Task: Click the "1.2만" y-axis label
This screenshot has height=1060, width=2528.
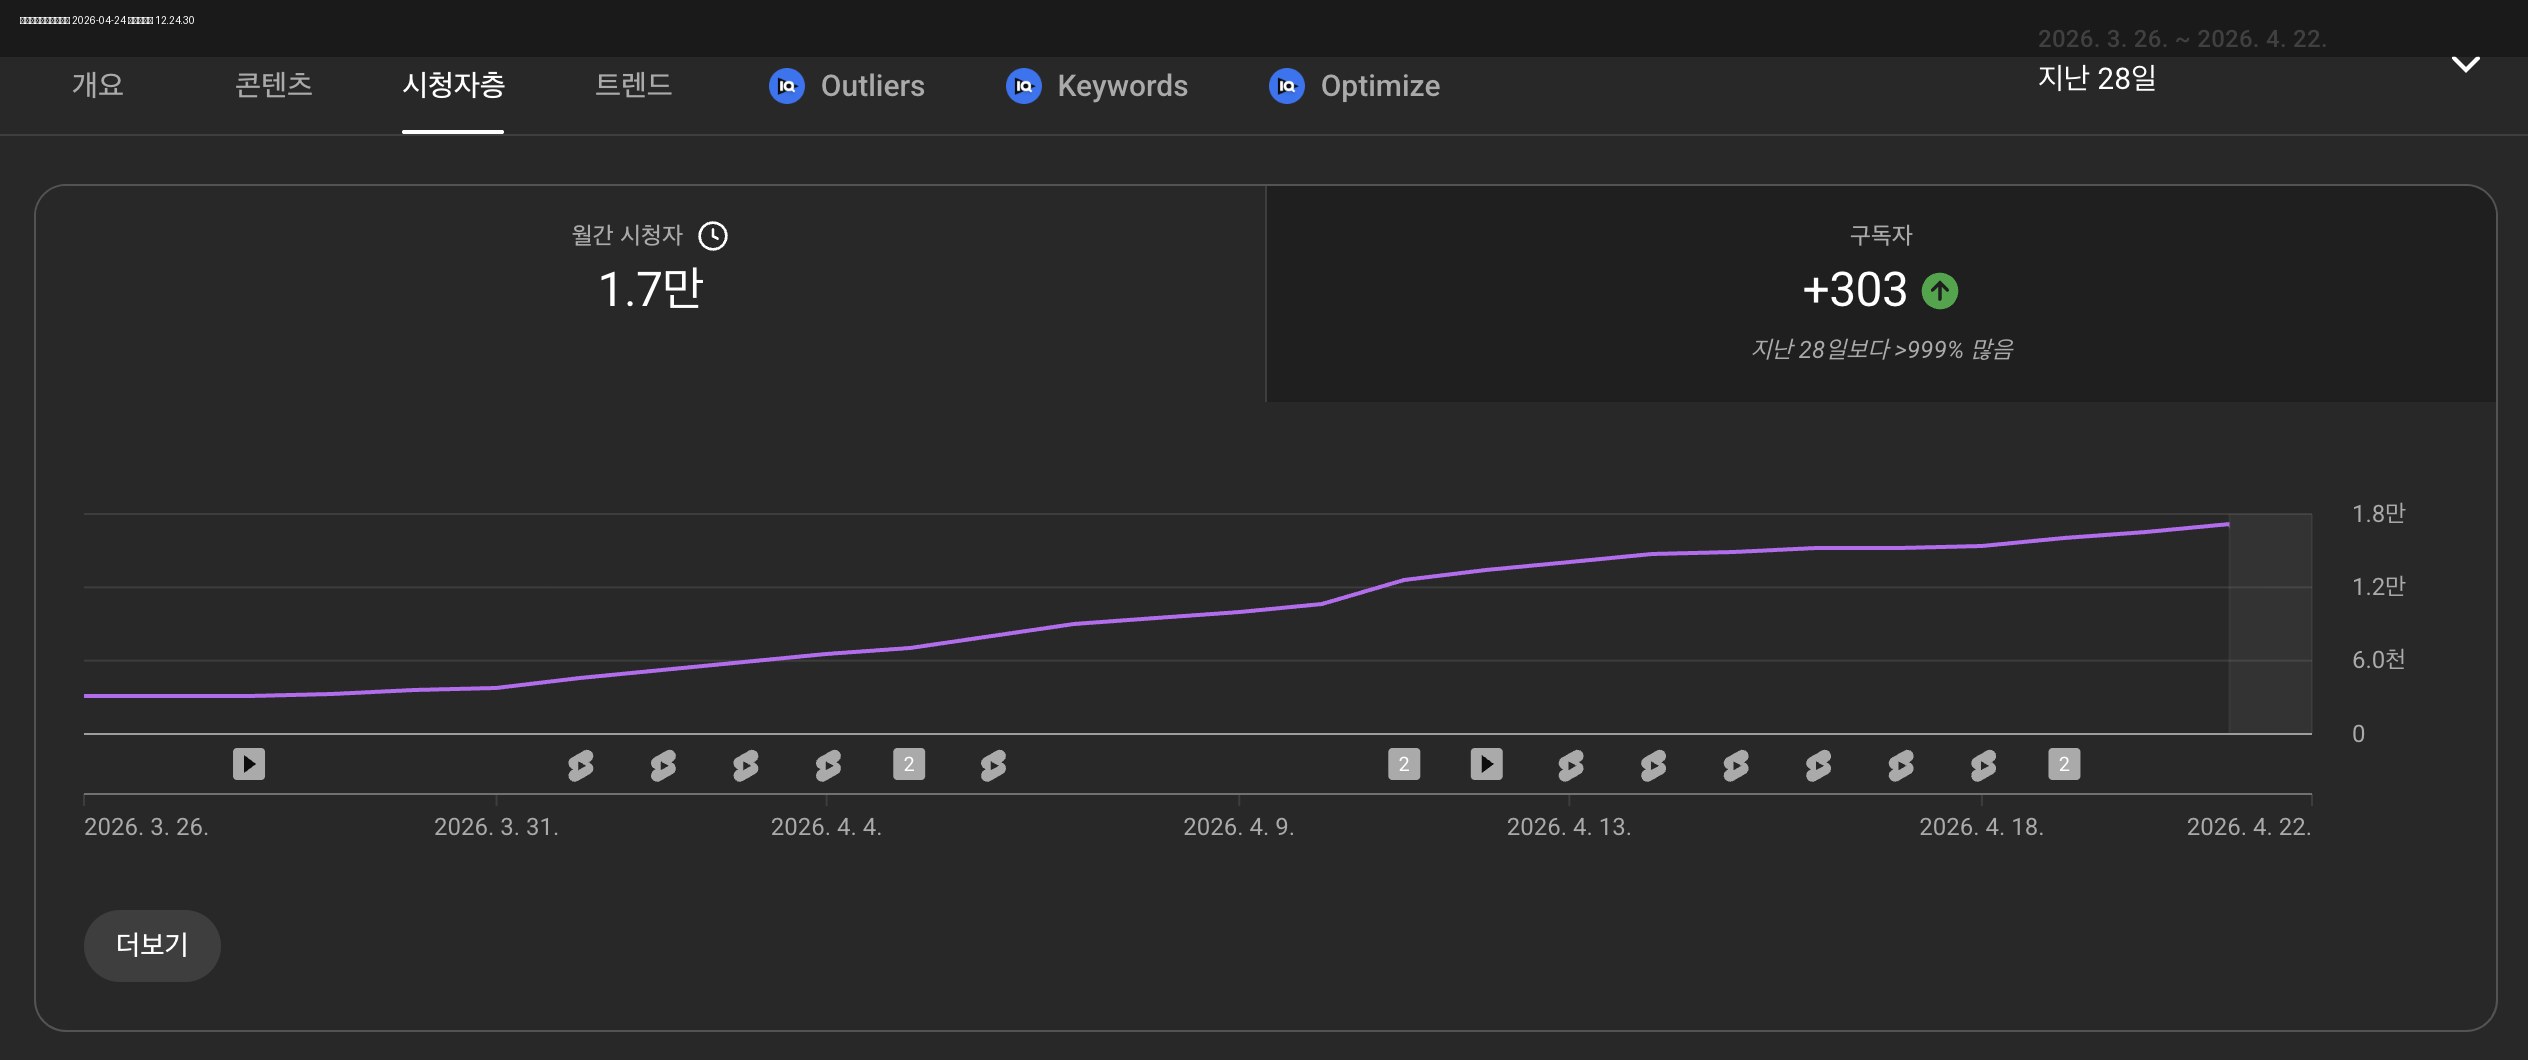Action: click(2378, 587)
